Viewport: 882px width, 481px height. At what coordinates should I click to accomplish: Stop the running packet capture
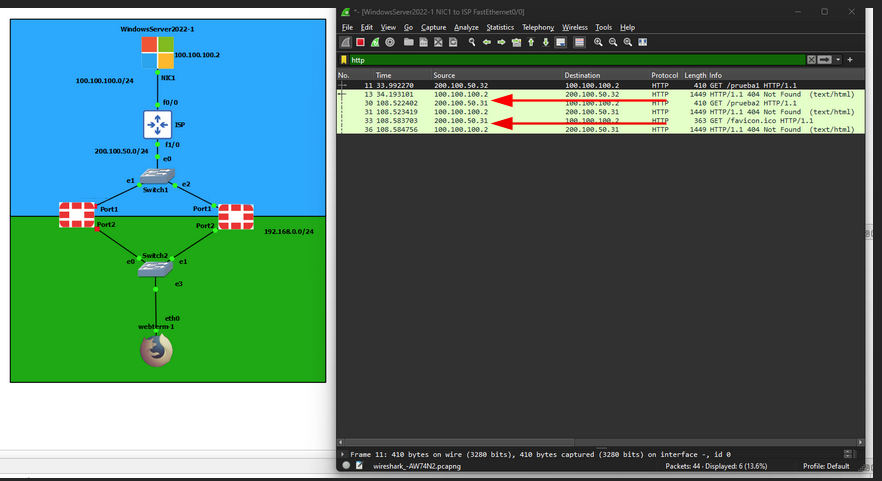(361, 42)
